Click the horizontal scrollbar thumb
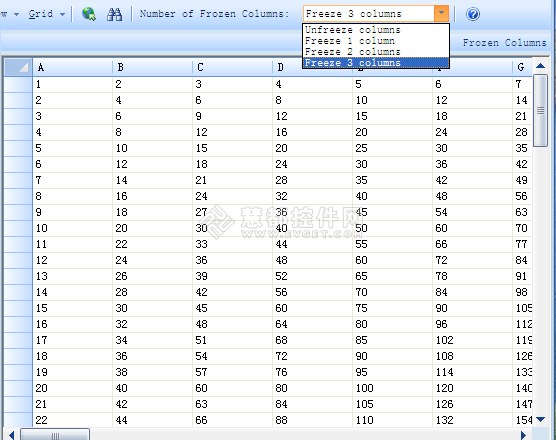This screenshot has width=556, height=440. [x=55, y=435]
